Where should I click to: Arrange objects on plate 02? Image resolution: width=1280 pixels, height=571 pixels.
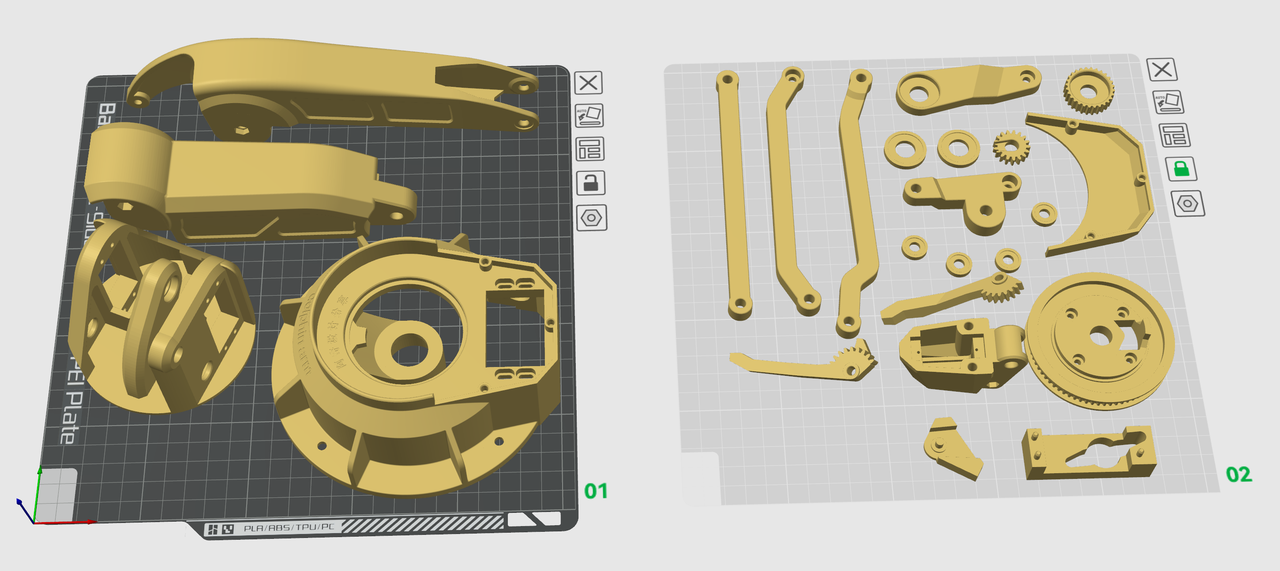[x=1173, y=135]
